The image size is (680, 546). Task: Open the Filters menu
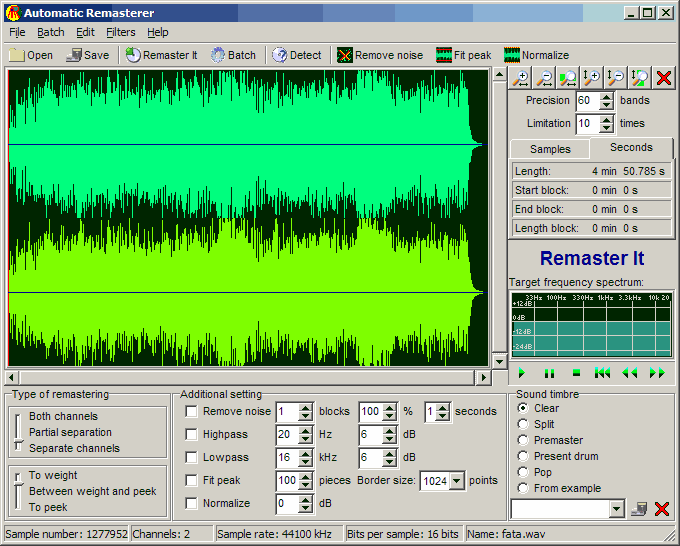(120, 32)
